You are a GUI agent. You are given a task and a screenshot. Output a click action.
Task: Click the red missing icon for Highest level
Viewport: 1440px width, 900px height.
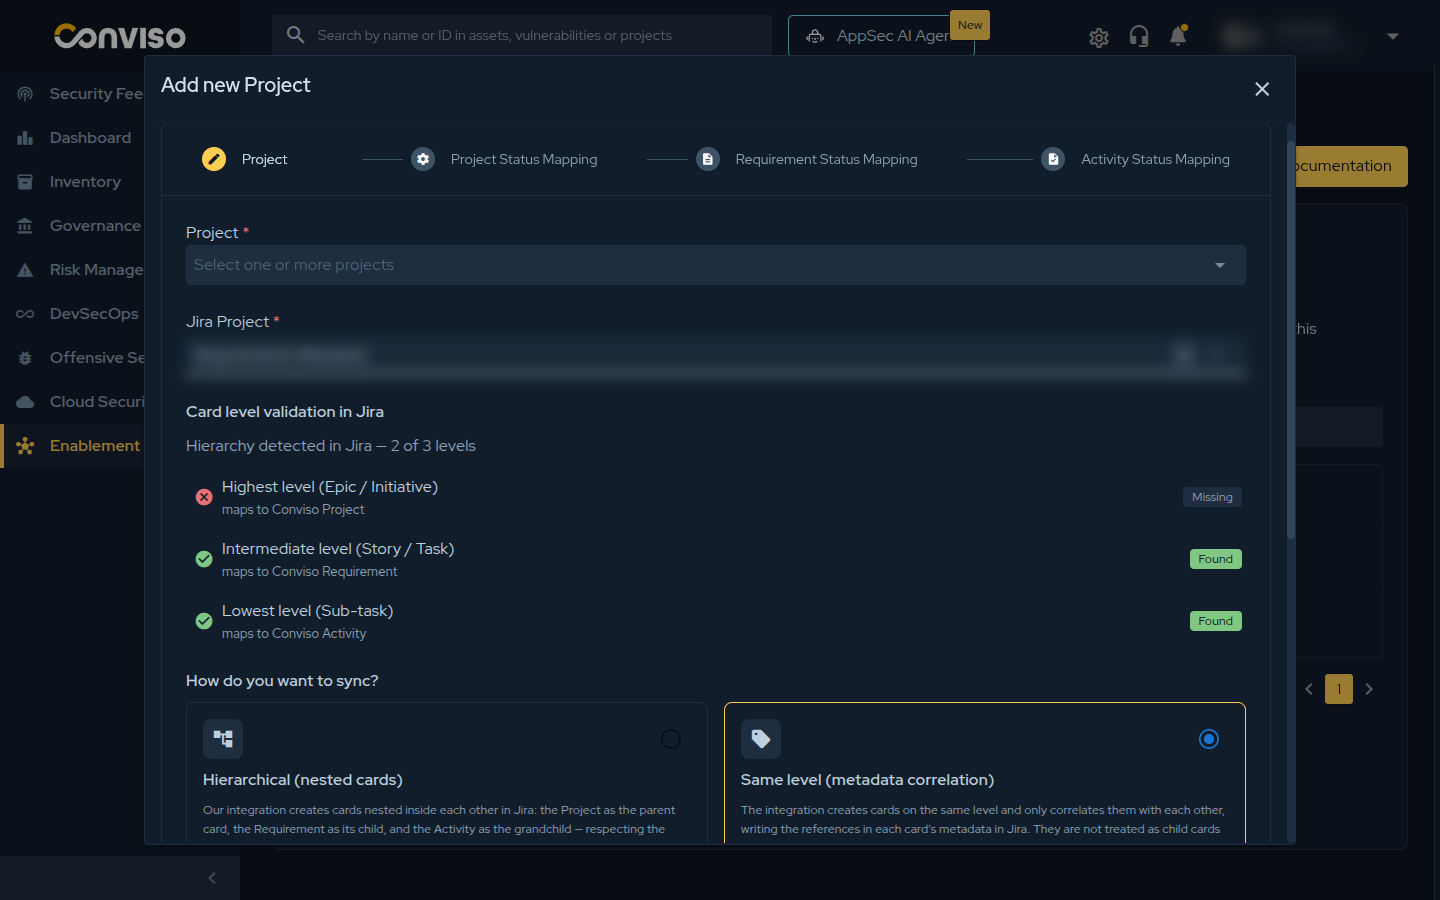[x=204, y=497]
